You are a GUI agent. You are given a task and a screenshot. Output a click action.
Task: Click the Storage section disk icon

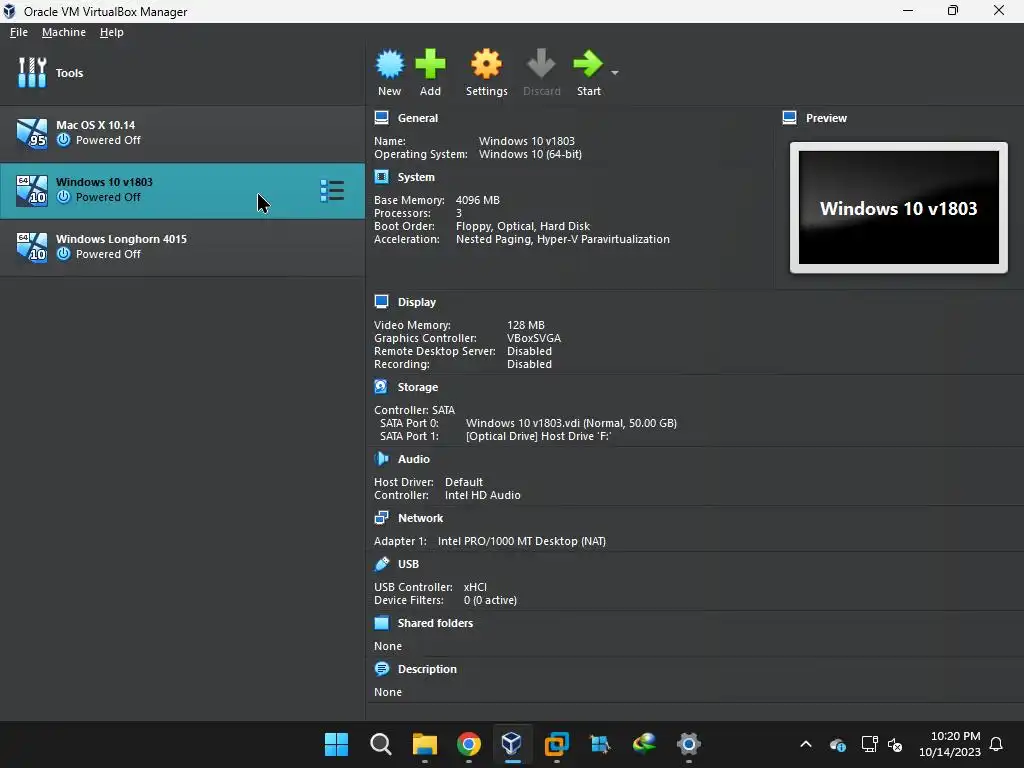click(x=381, y=387)
